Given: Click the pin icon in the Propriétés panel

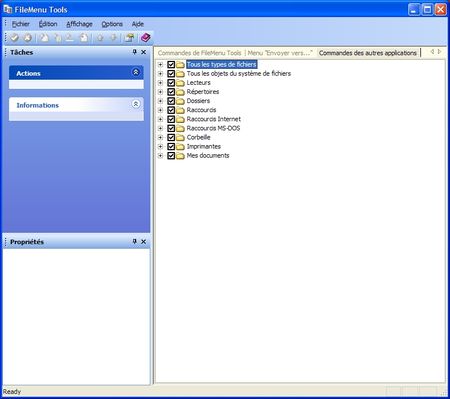Looking at the screenshot, I should tap(134, 241).
